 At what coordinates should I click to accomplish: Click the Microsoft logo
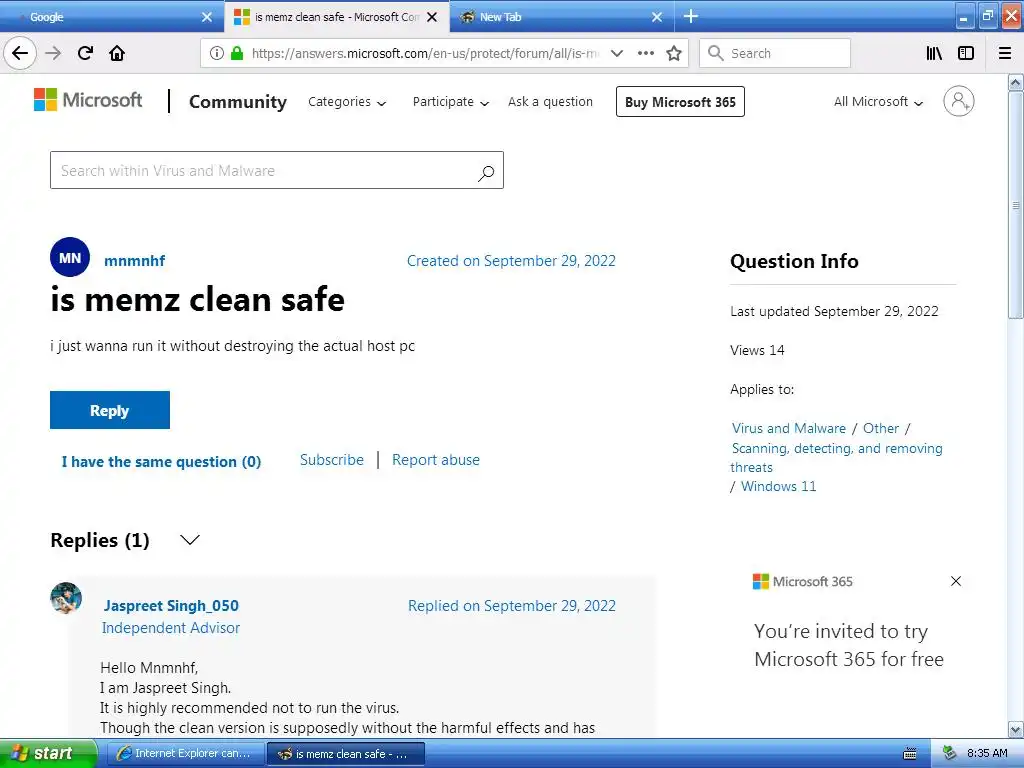(x=88, y=100)
